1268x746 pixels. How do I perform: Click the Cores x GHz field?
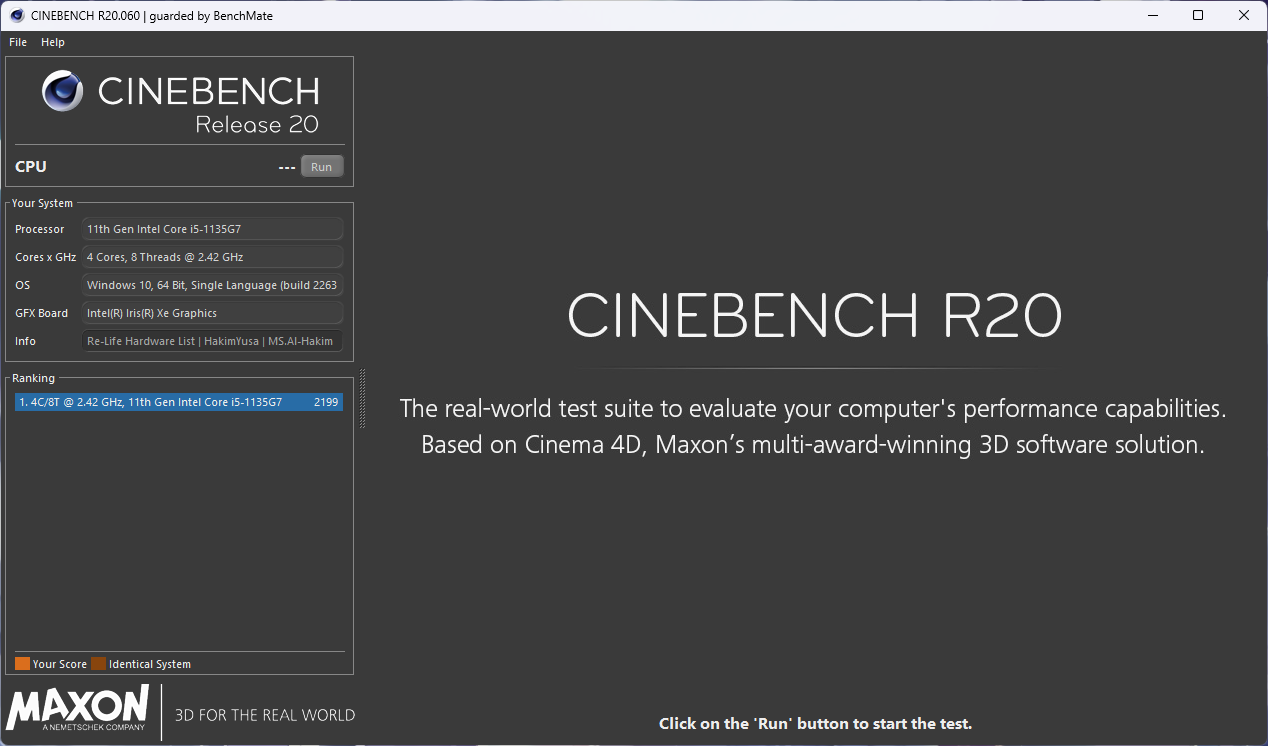point(212,257)
